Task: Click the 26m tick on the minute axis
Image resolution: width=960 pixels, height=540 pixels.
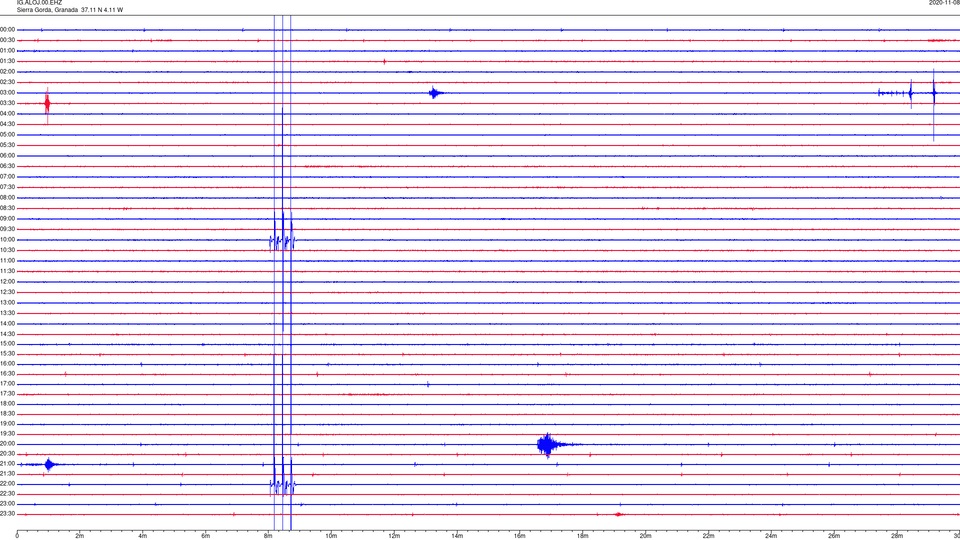Action: (x=834, y=536)
